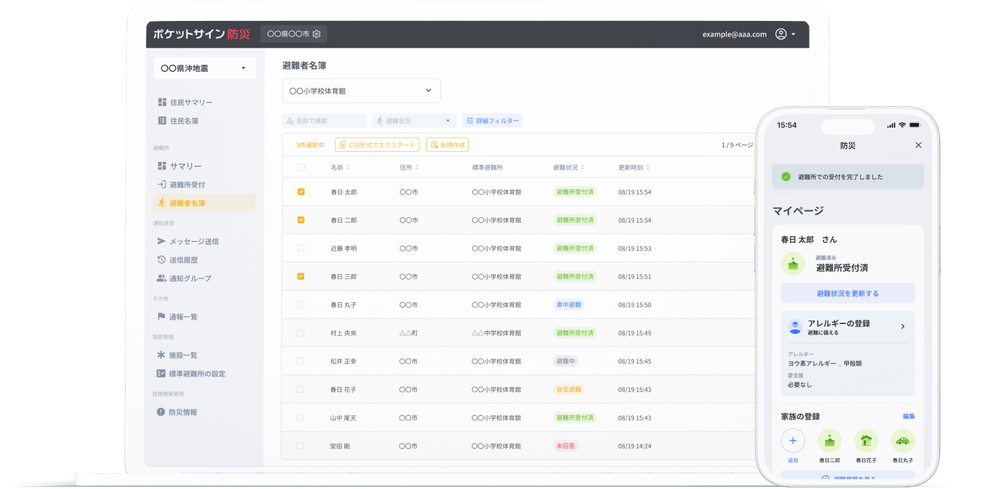Click the 通報一覧 flag icon

coord(162,317)
